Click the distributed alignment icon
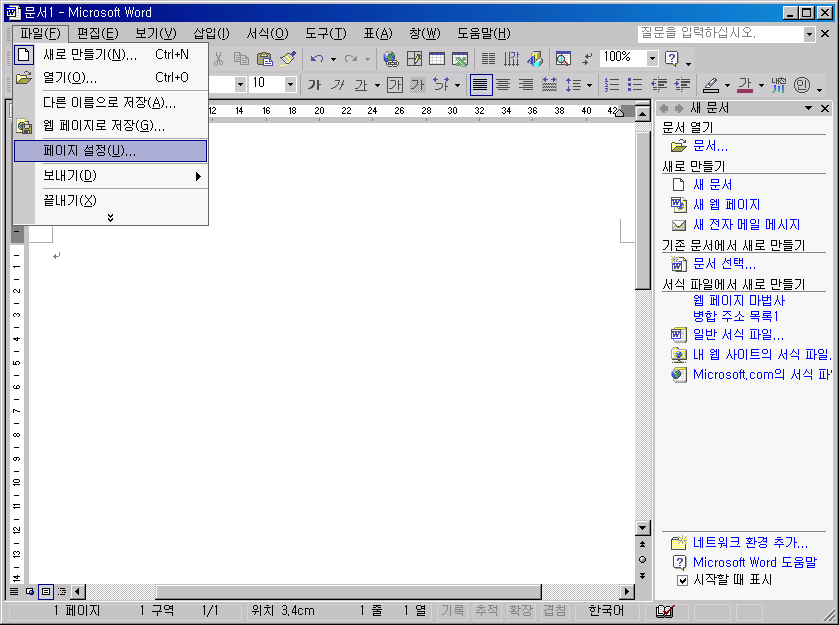 [x=550, y=85]
